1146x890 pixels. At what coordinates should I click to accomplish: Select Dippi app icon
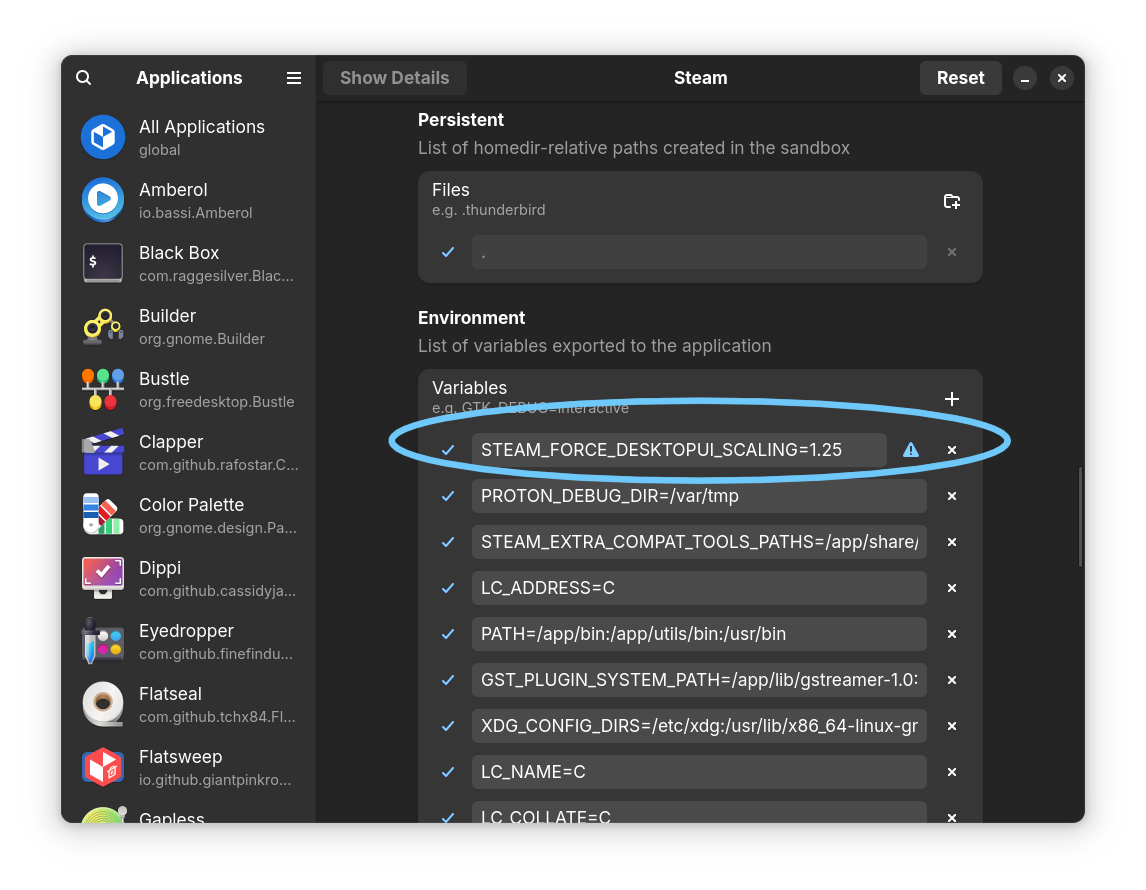tap(103, 578)
